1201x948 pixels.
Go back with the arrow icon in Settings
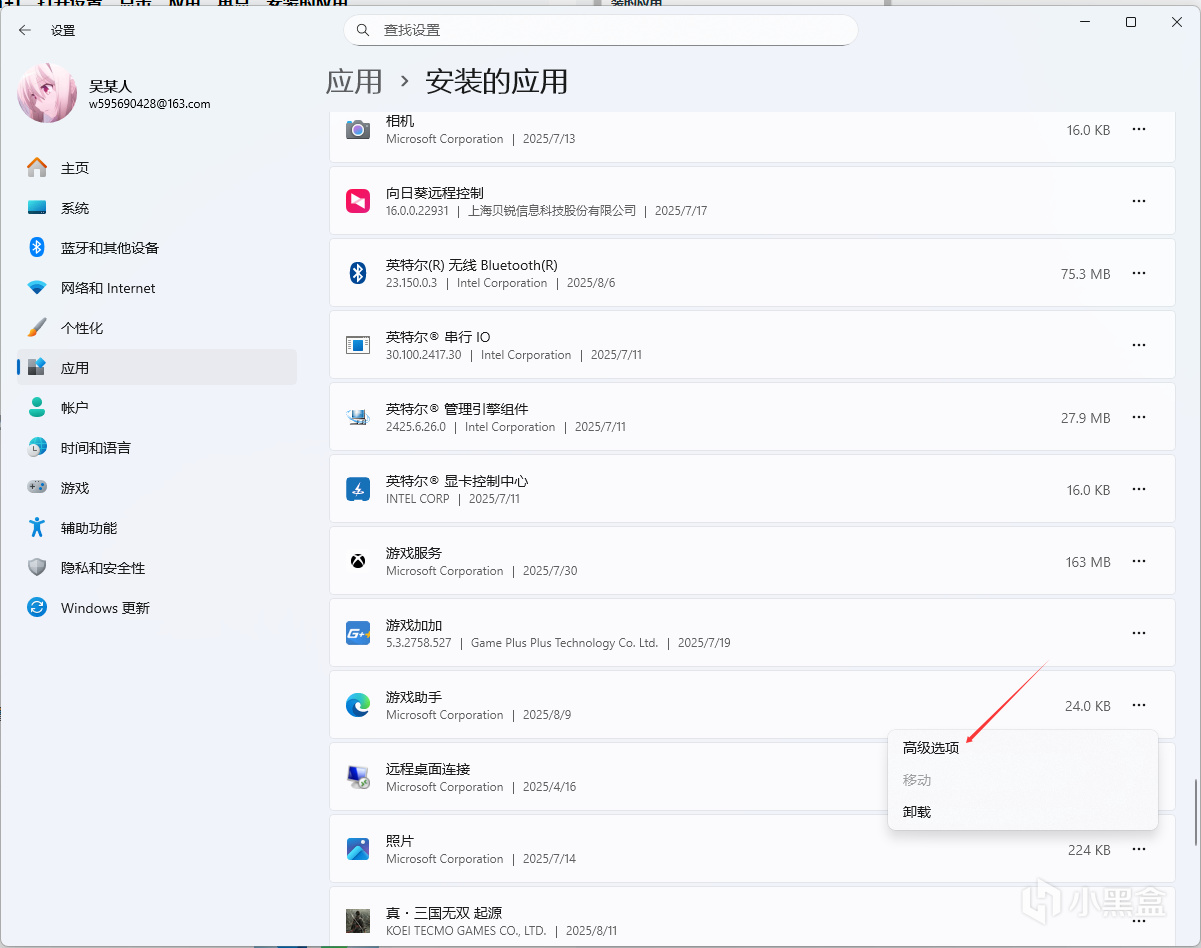coord(25,30)
